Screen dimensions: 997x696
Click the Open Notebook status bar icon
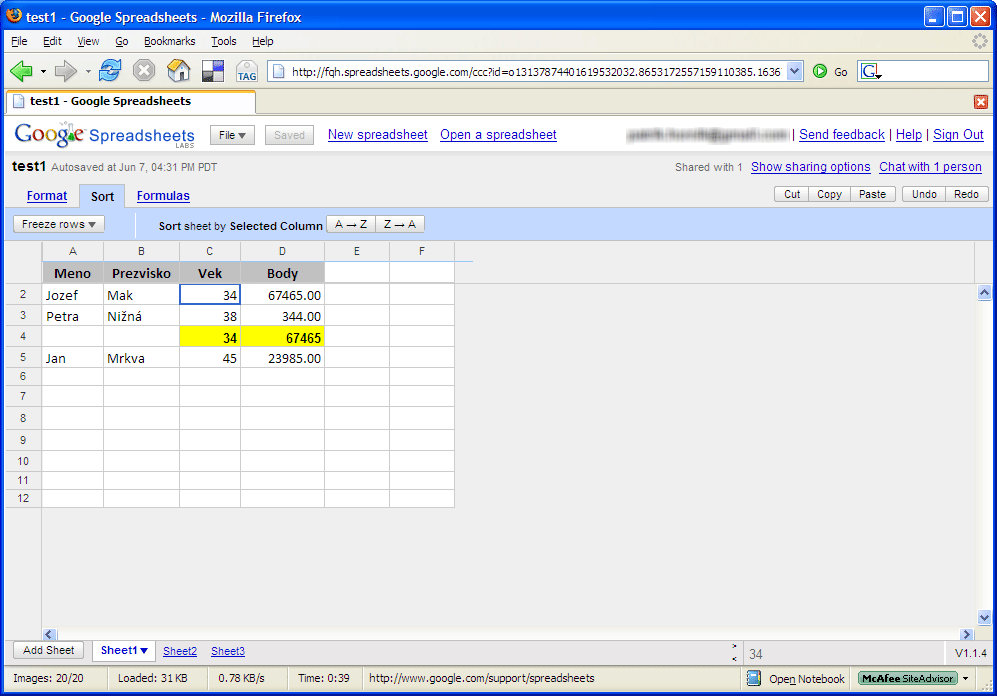click(753, 678)
